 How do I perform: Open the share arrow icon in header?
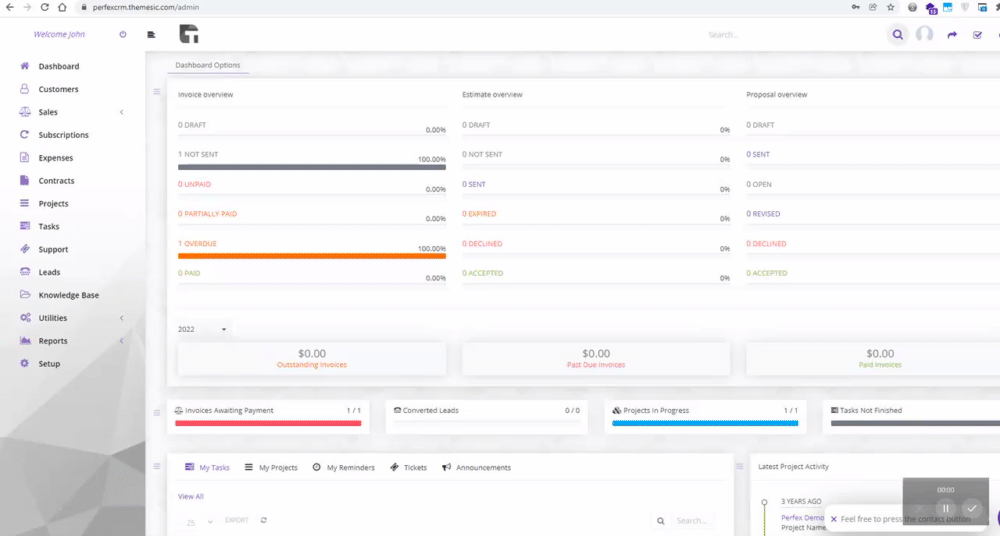click(952, 35)
